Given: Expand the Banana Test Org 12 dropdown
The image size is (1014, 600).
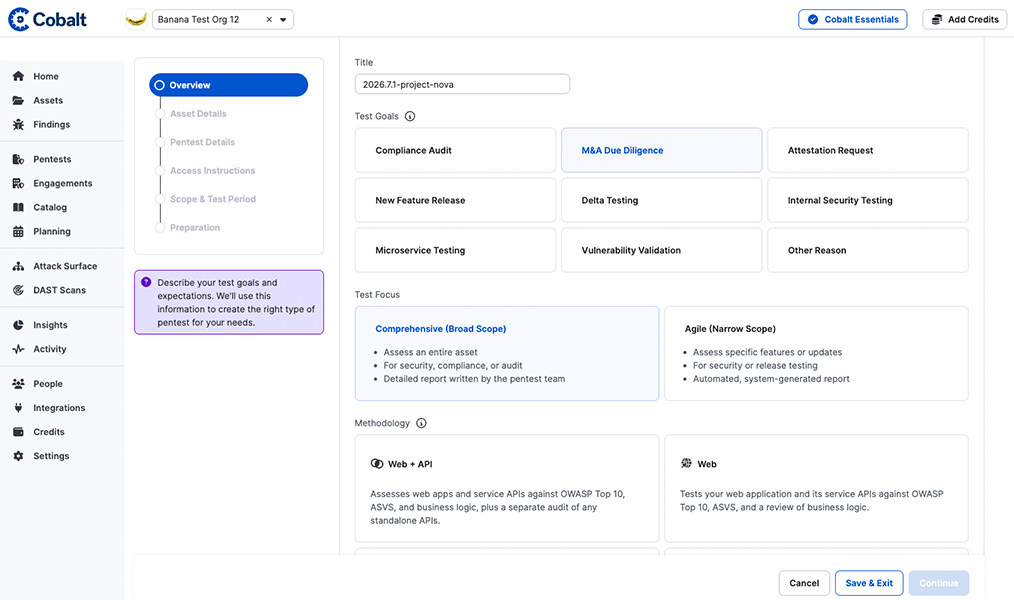Looking at the screenshot, I should [x=281, y=18].
